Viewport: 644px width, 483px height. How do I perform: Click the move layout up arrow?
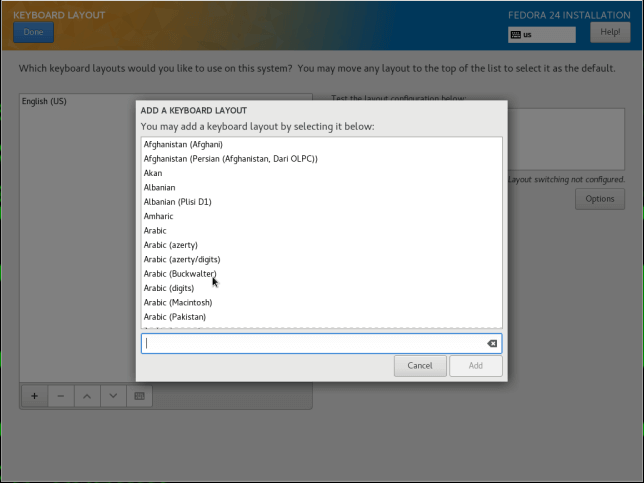(x=87, y=396)
